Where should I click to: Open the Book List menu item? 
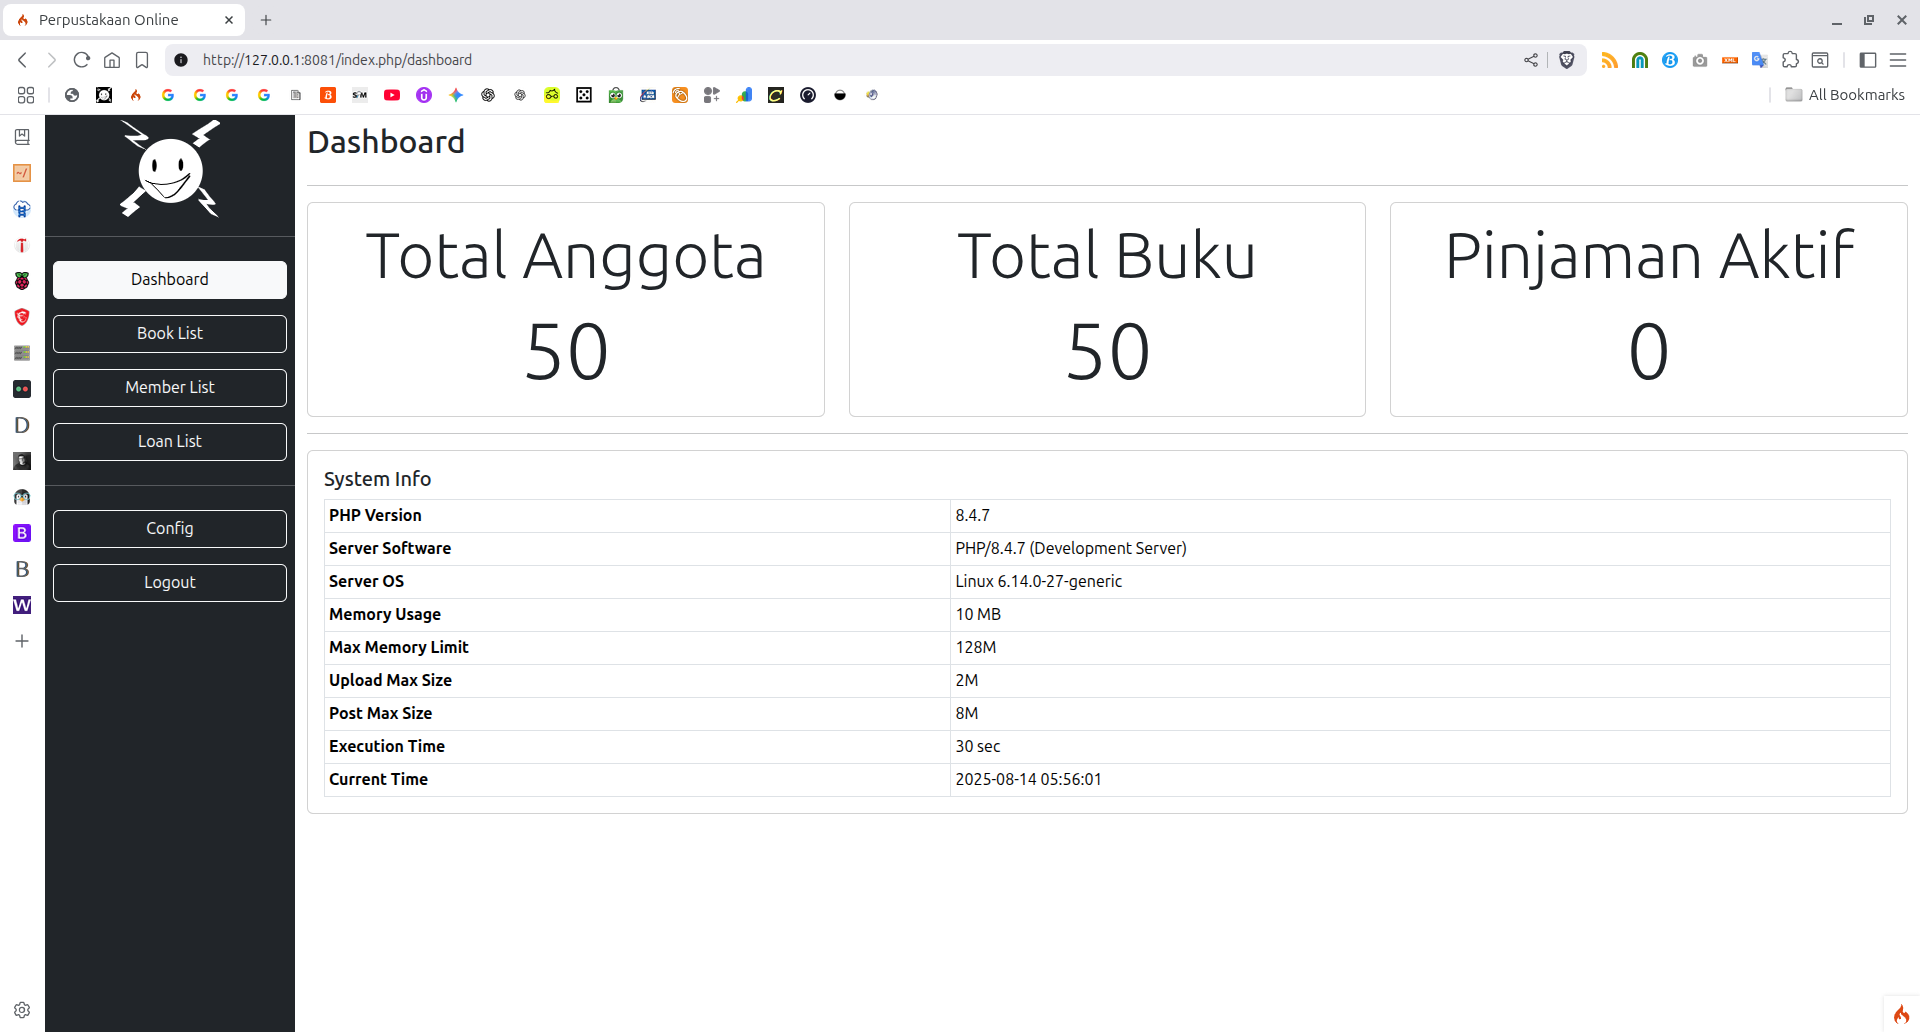[170, 334]
